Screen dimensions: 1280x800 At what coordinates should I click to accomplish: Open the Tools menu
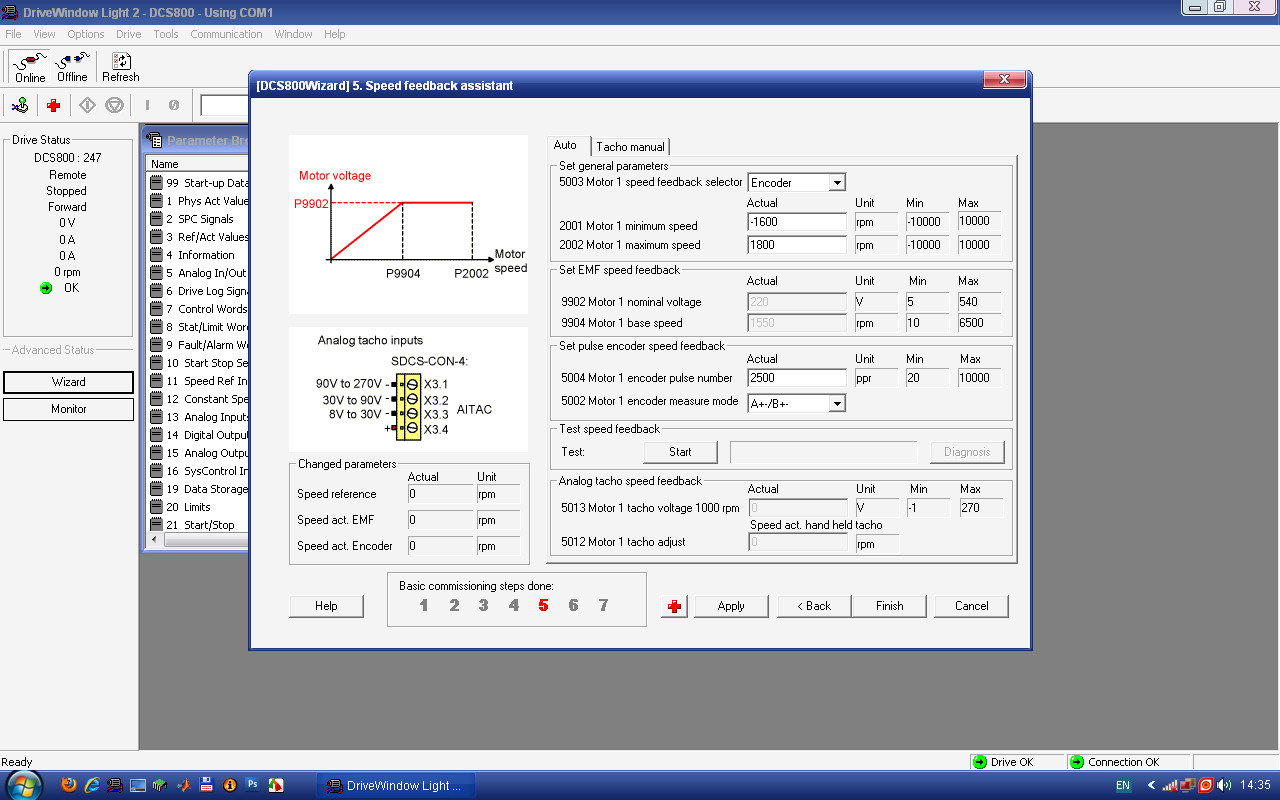166,34
